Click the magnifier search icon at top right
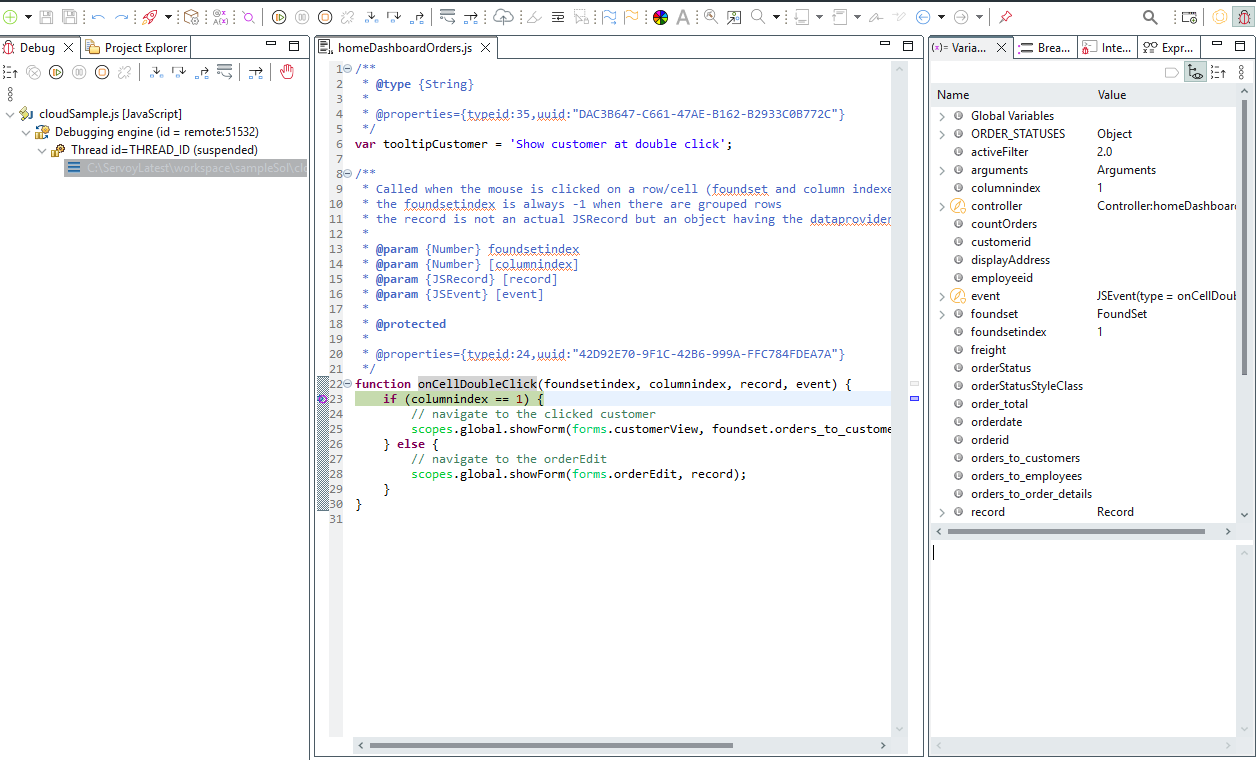This screenshot has width=1256, height=760. 1150,17
